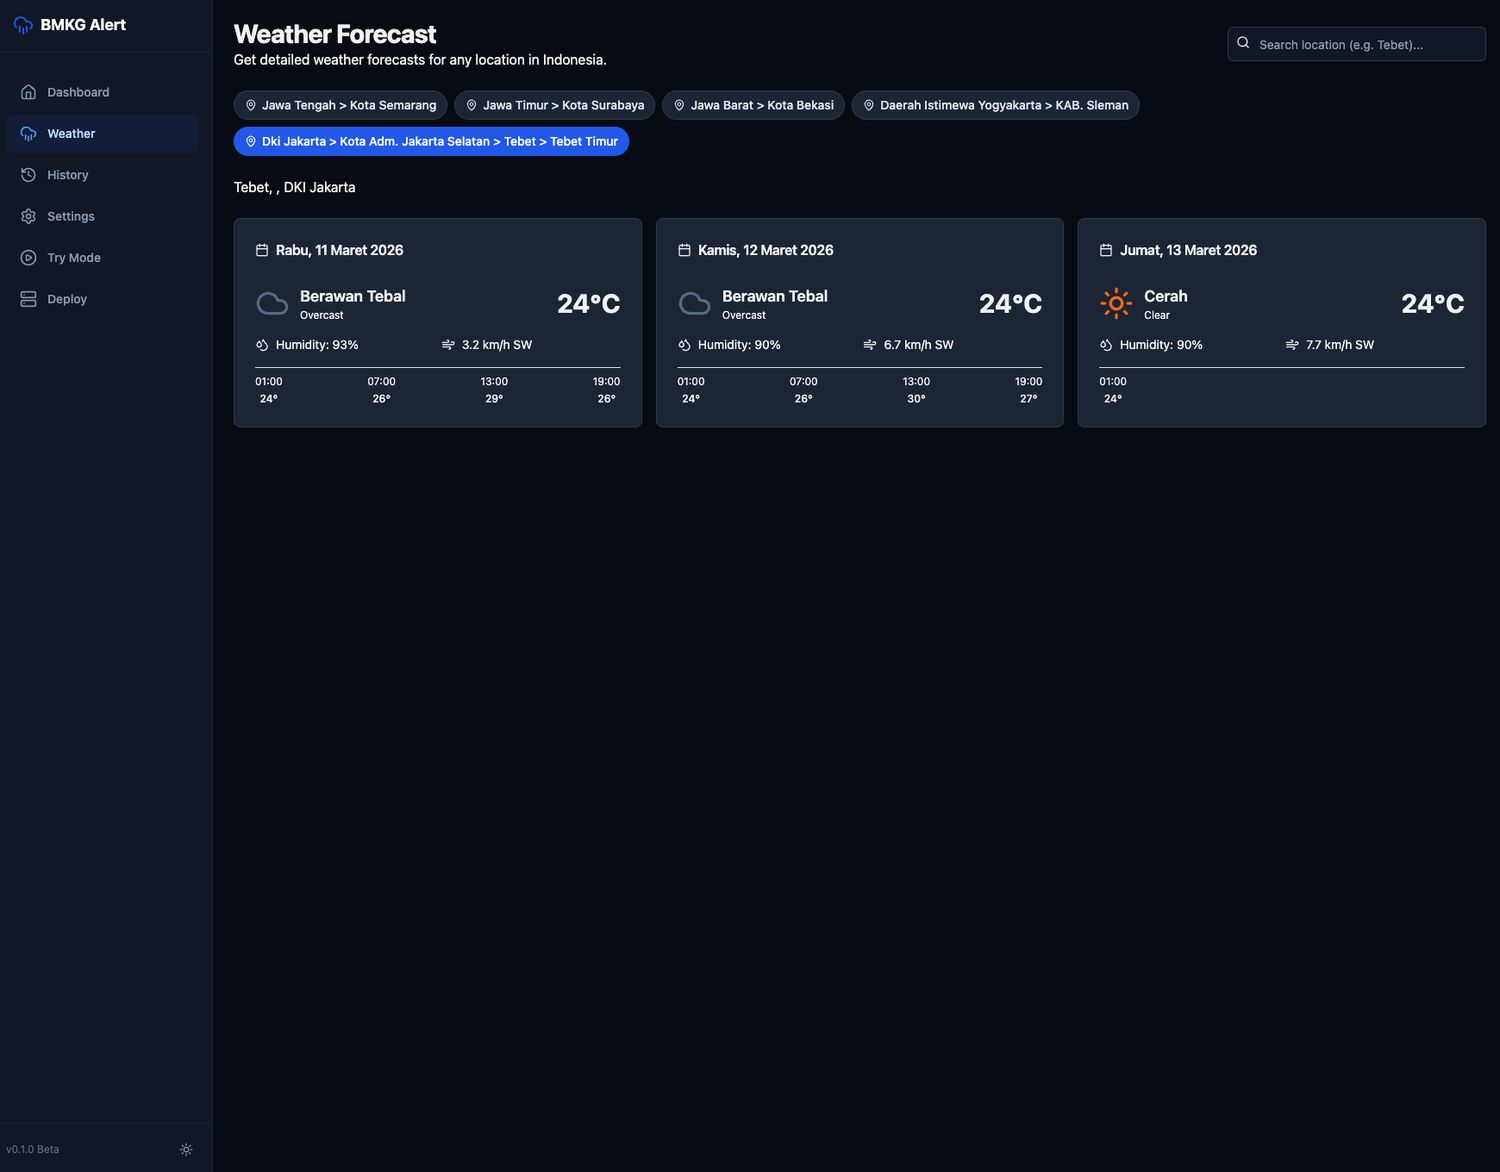1500x1172 pixels.
Task: Open the Deploy menu item
Action: (x=102, y=299)
